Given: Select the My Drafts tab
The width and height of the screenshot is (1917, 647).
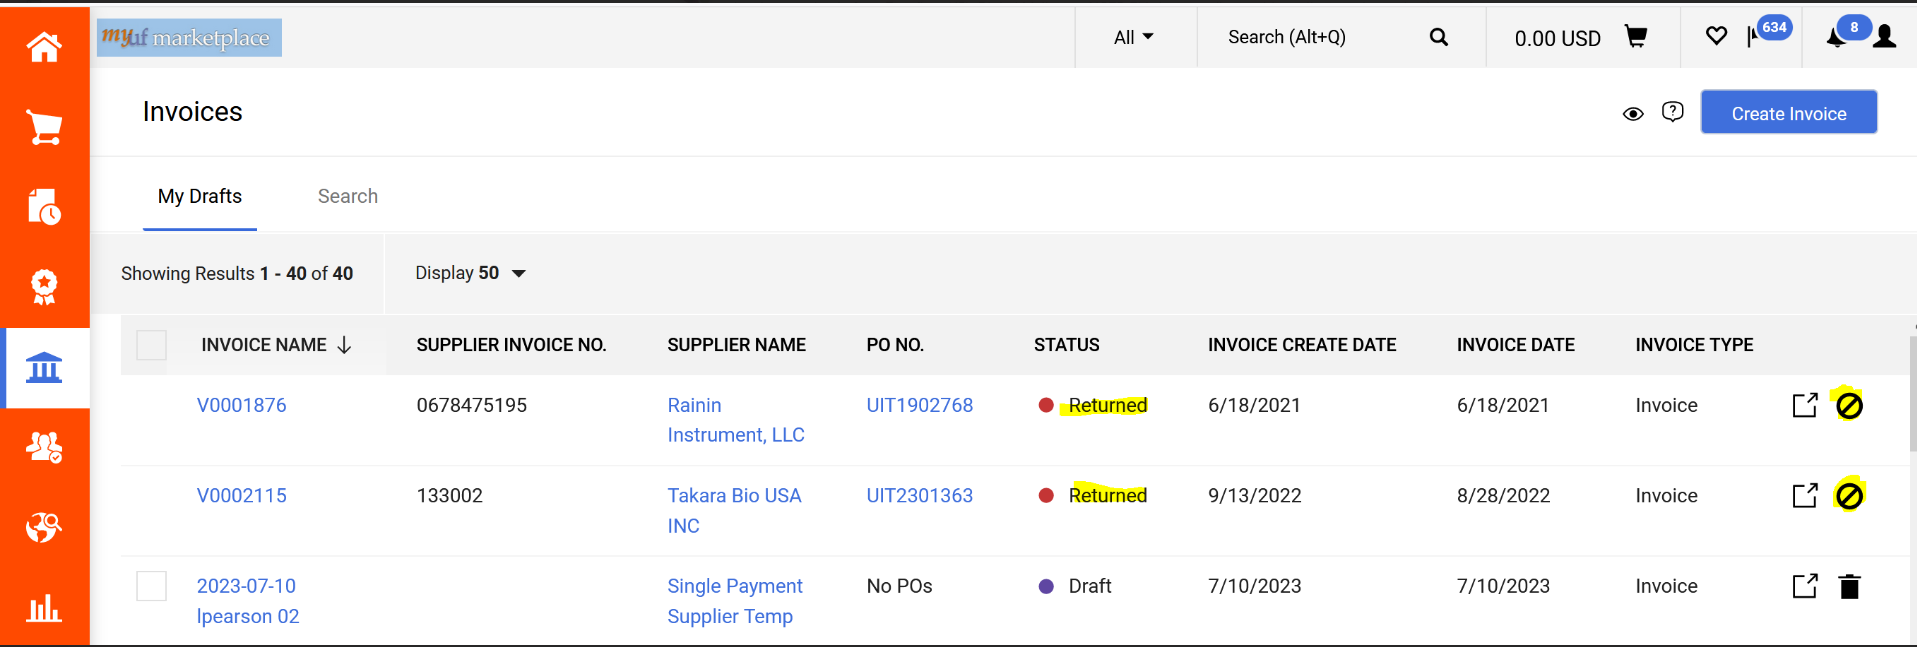Looking at the screenshot, I should pyautogui.click(x=200, y=196).
